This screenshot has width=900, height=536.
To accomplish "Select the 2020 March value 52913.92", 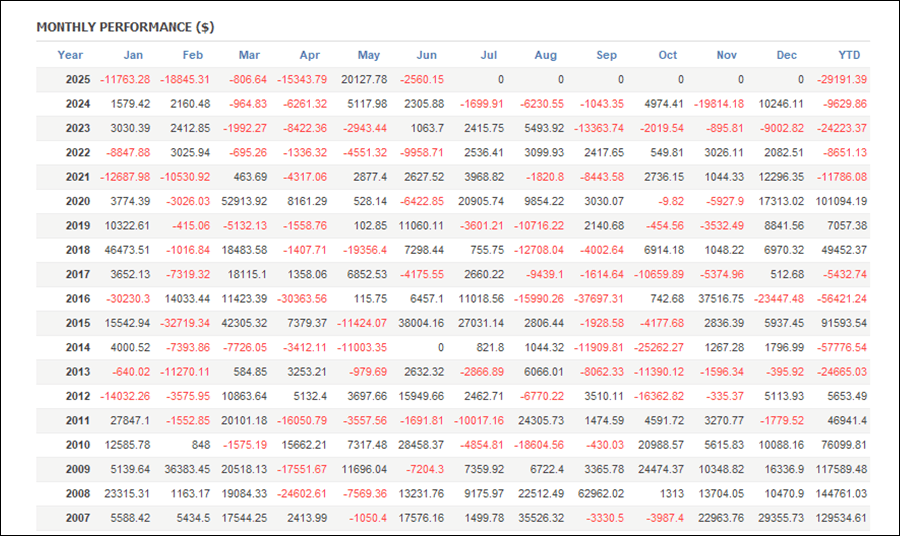I will [245, 201].
